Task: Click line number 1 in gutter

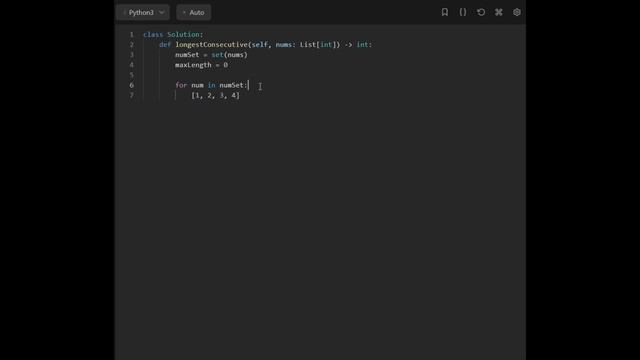Action: (131, 34)
